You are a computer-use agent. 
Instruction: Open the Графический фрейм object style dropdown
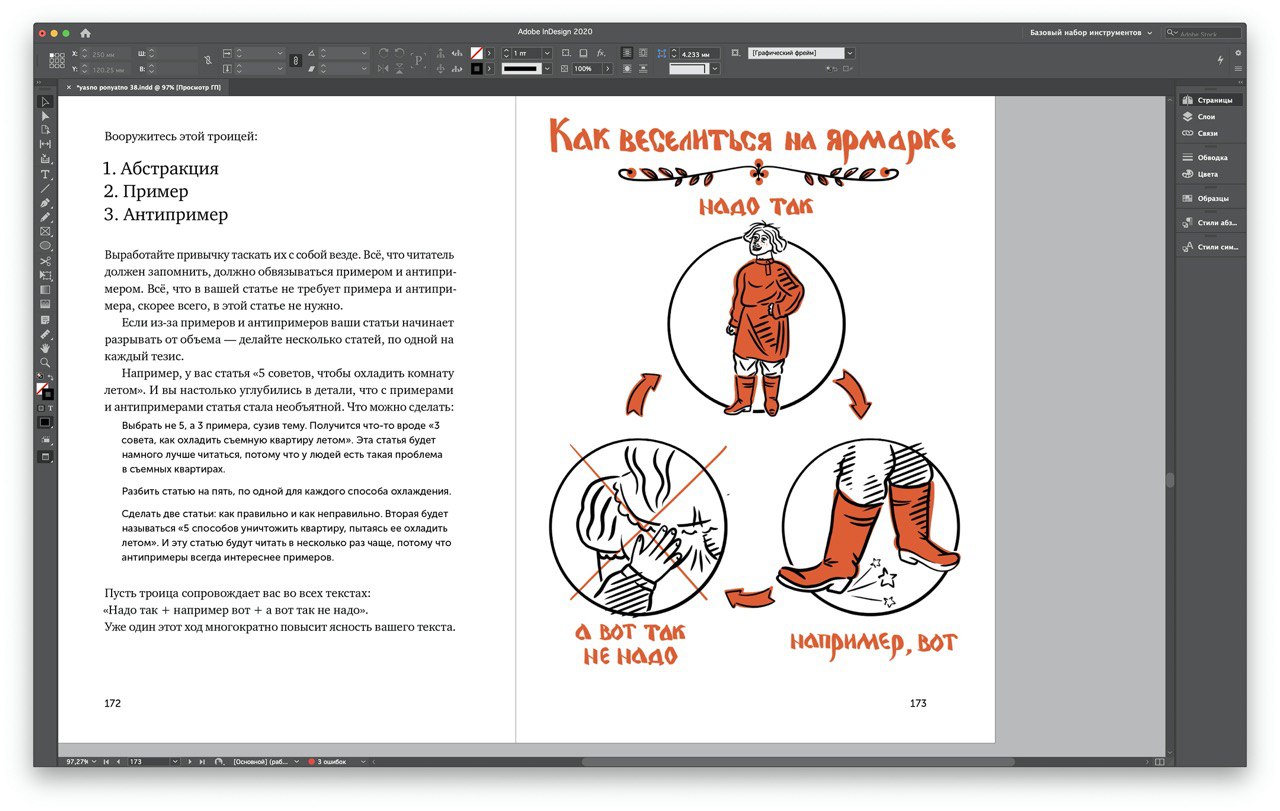(x=850, y=53)
